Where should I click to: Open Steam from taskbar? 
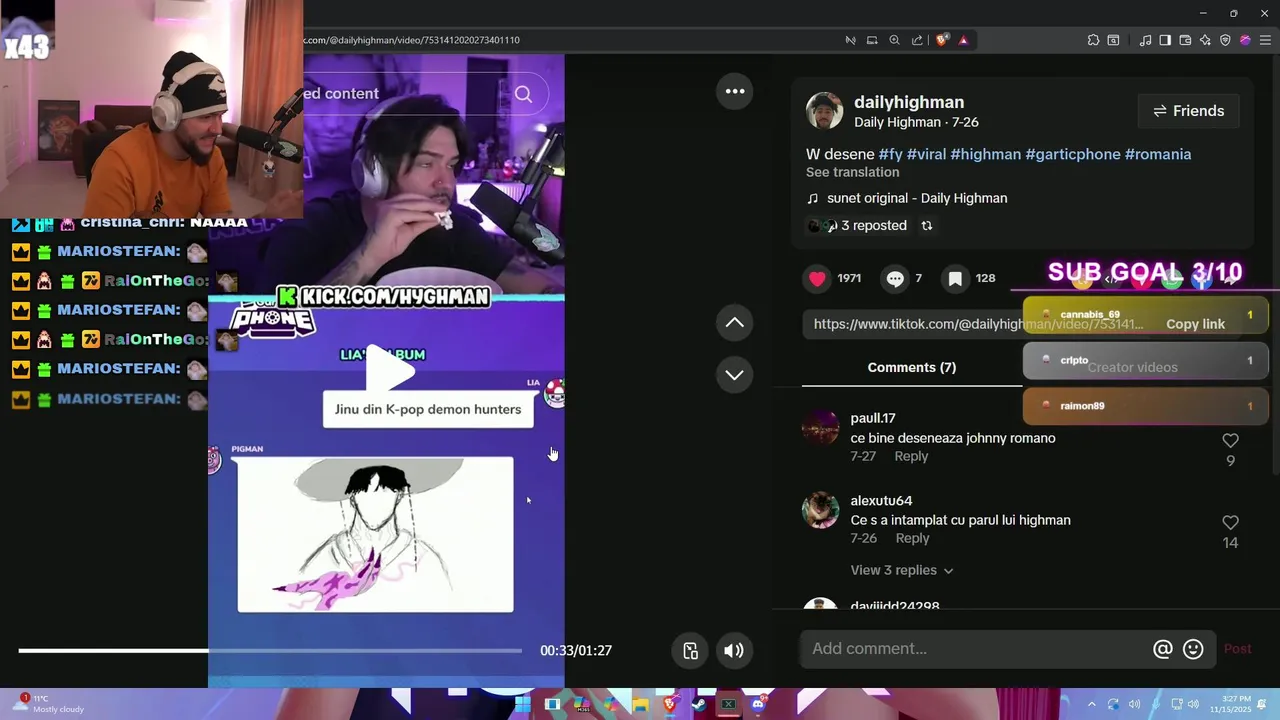(699, 704)
